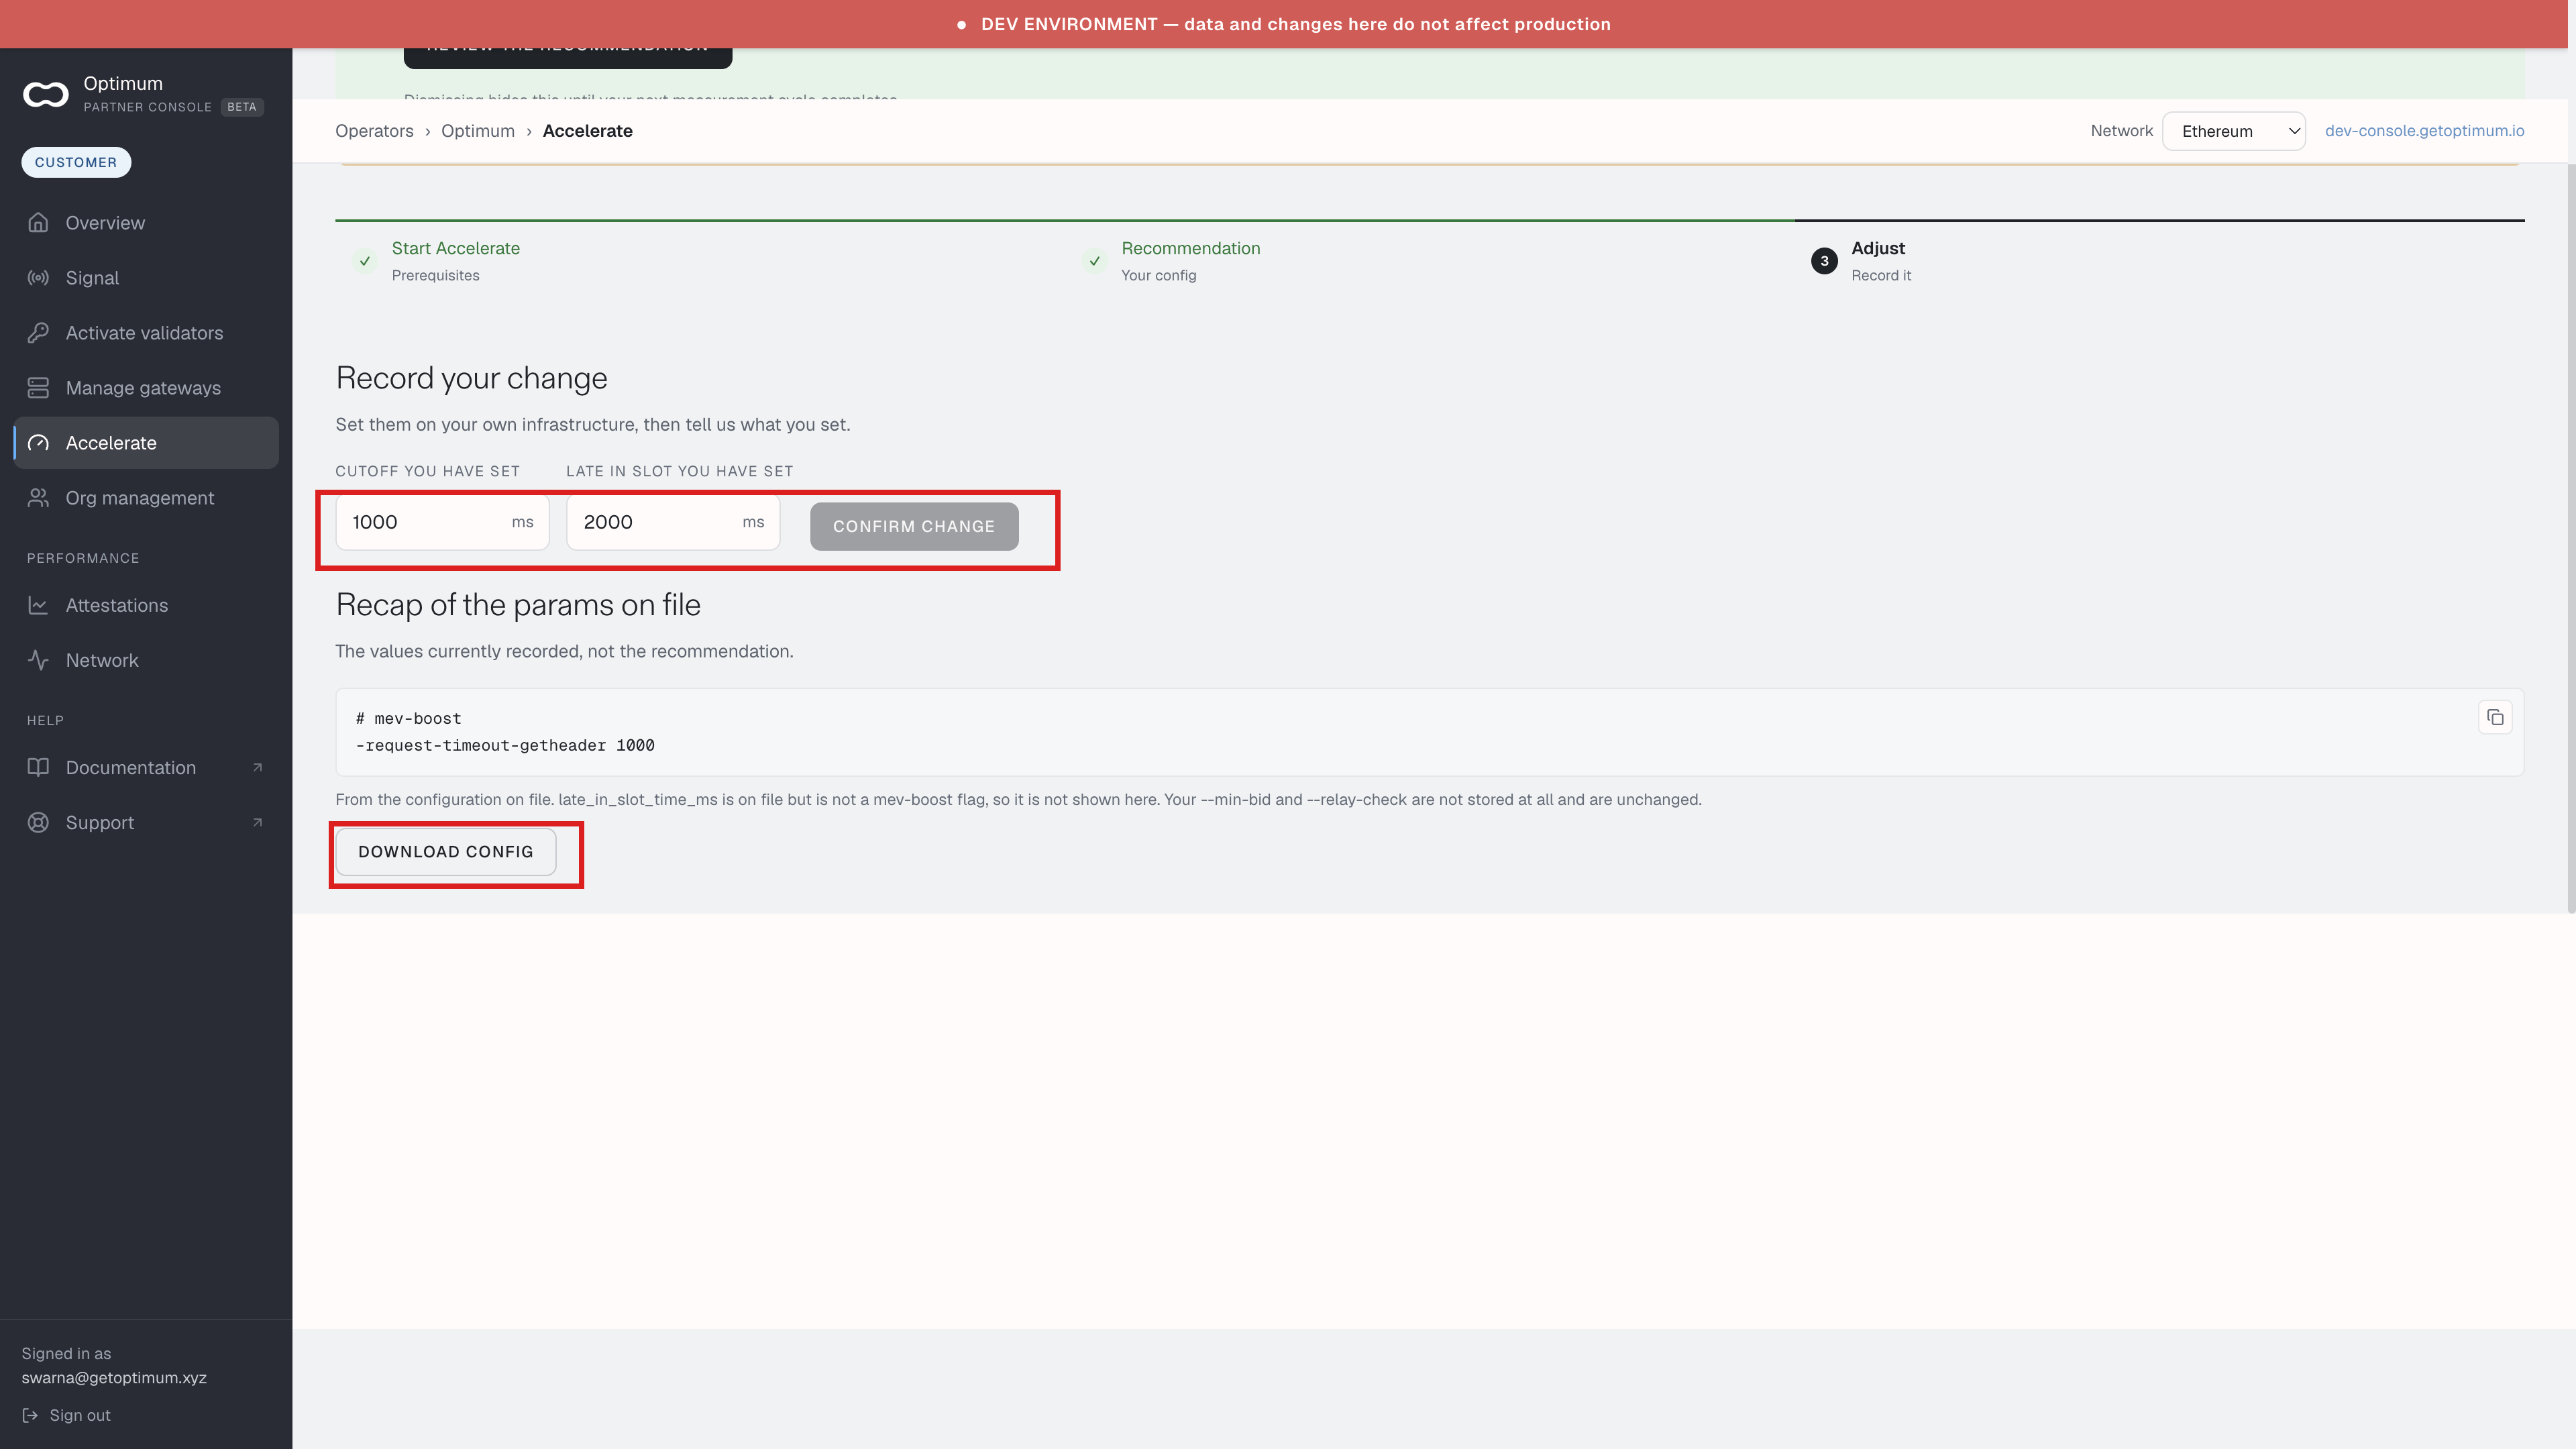This screenshot has height=1449, width=2576.
Task: Click the Attestations chart icon
Action: pos(38,605)
